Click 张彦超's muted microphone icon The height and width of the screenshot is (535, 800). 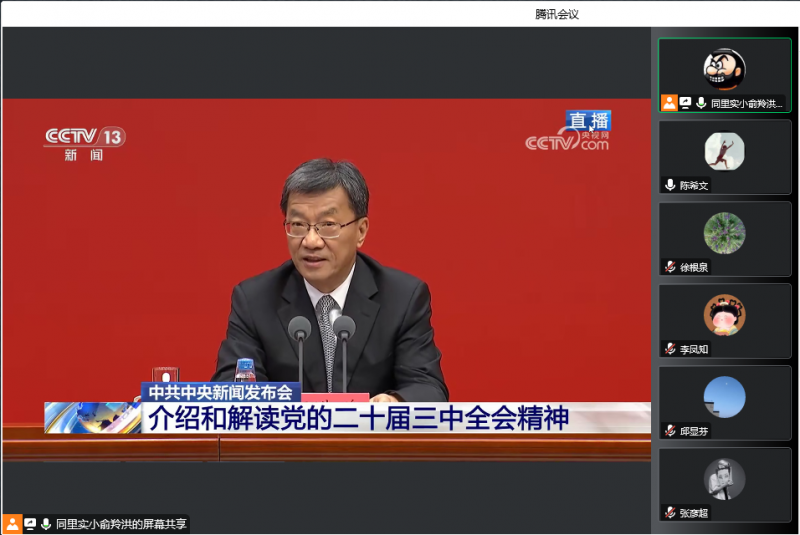670,513
